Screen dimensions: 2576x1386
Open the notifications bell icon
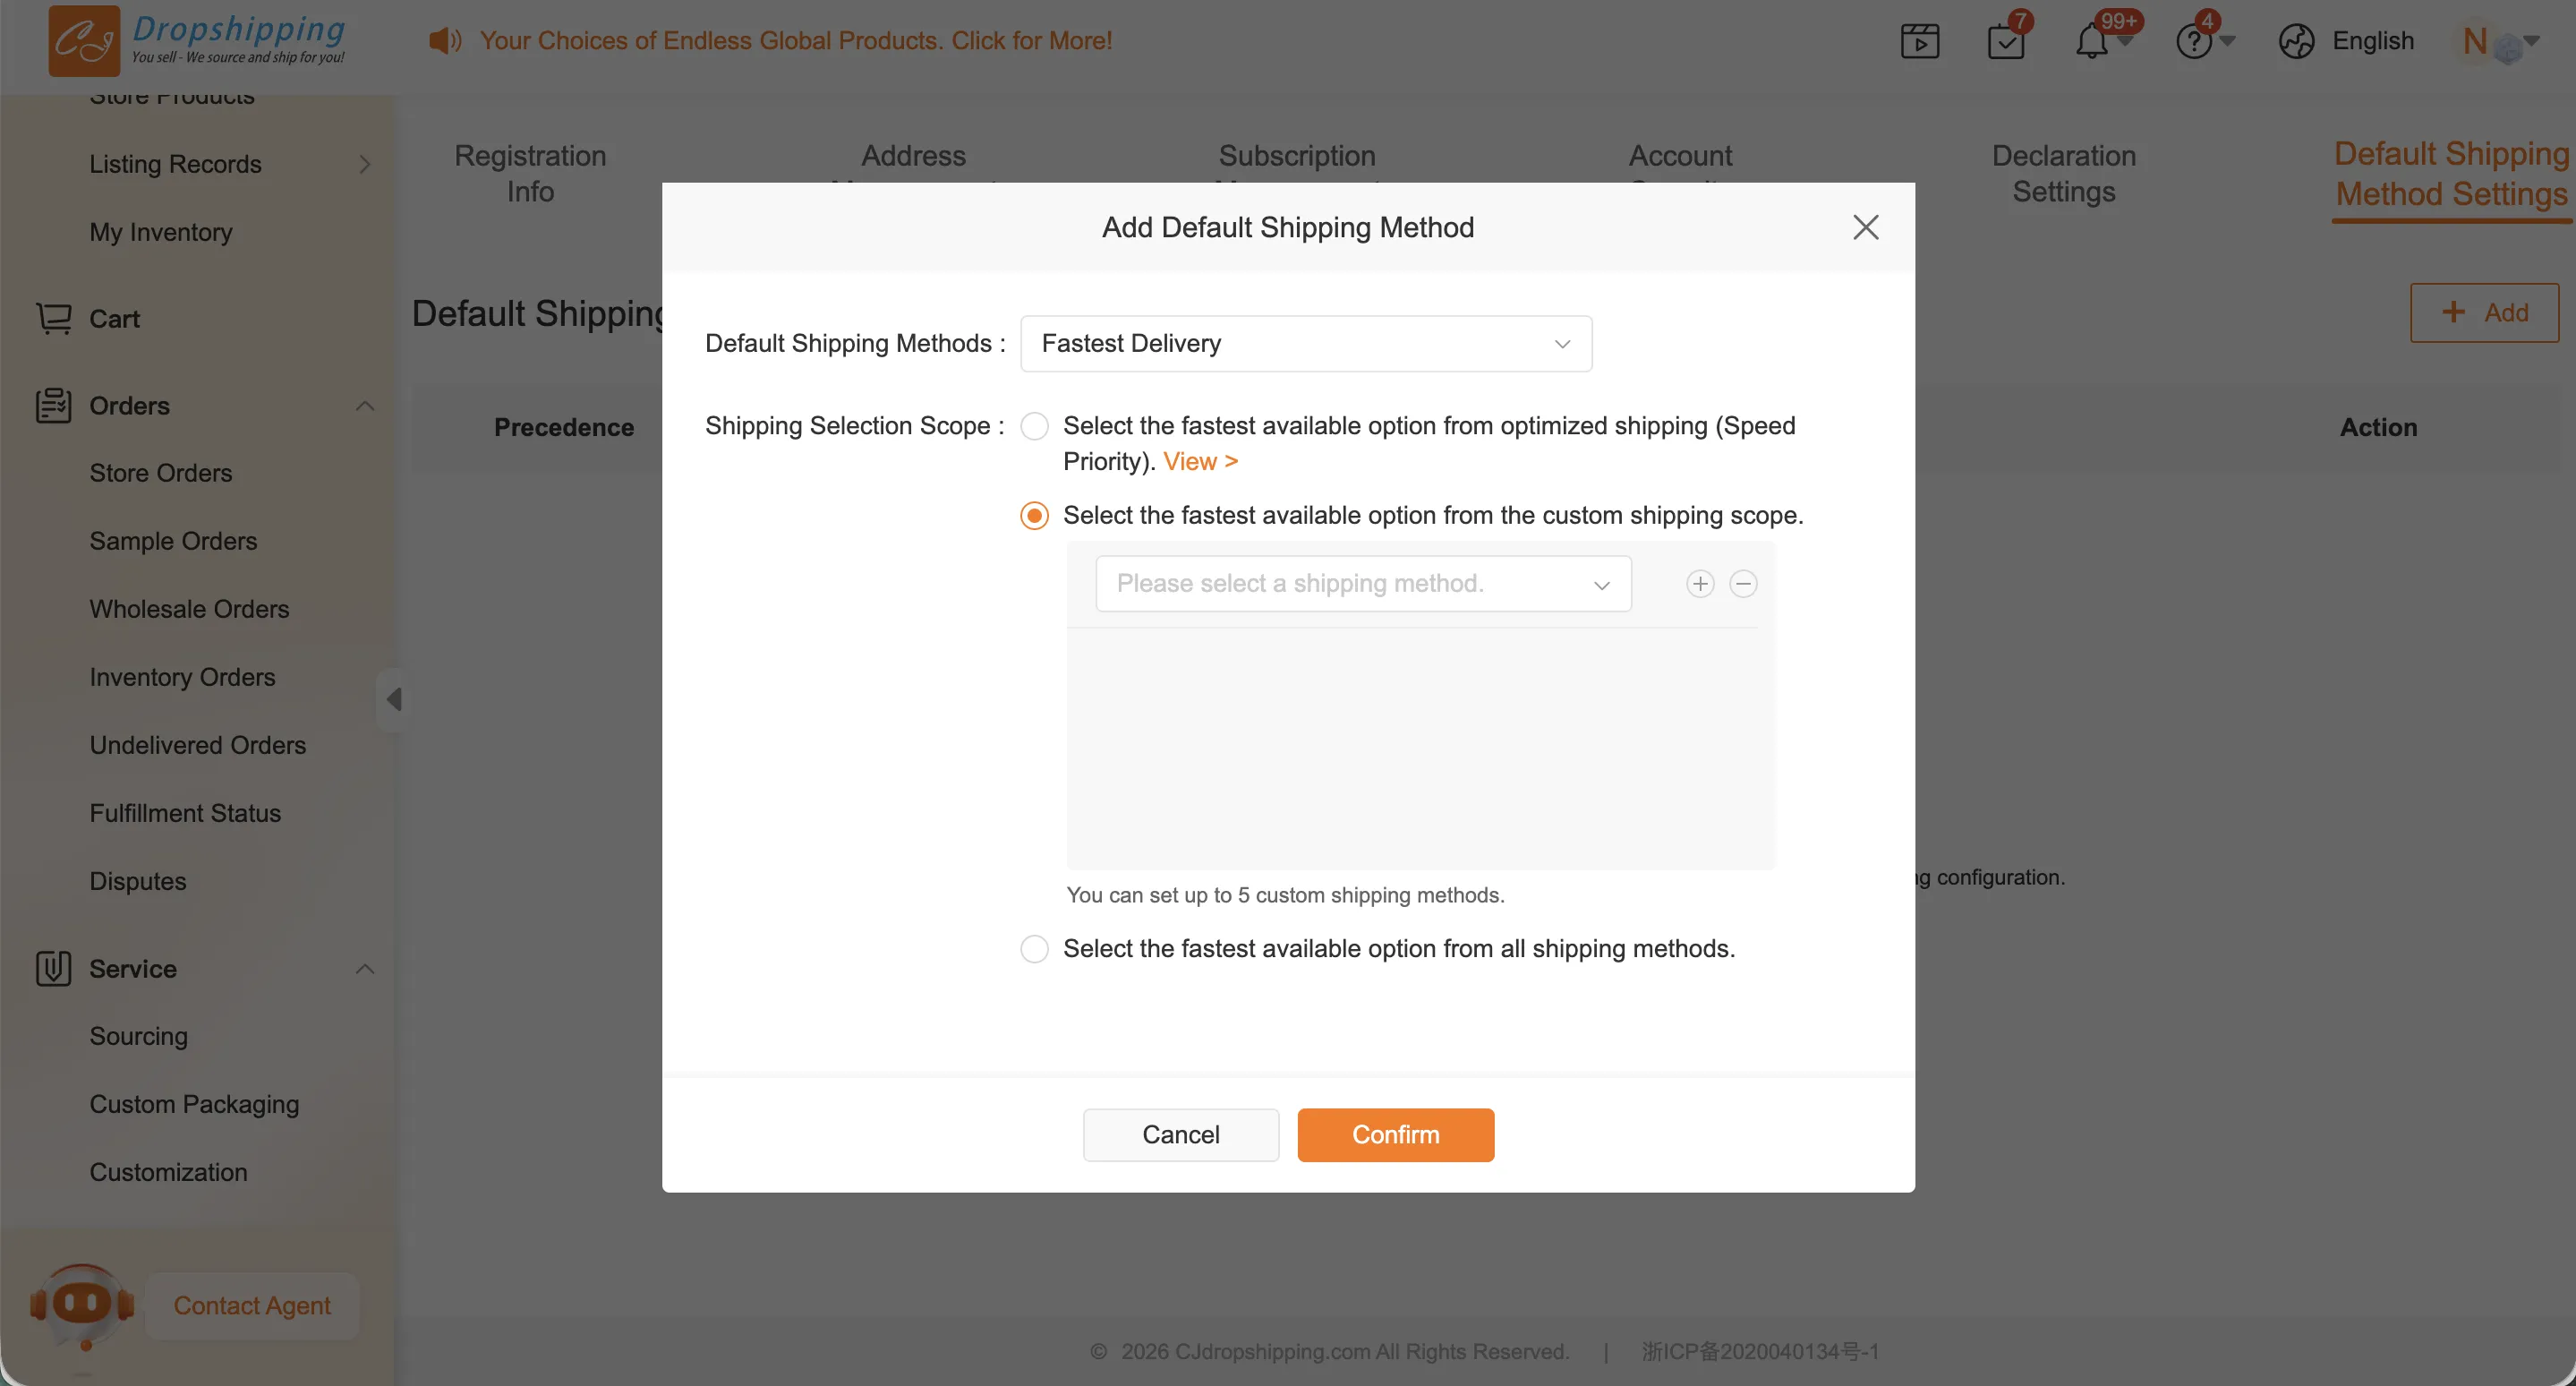(2091, 42)
